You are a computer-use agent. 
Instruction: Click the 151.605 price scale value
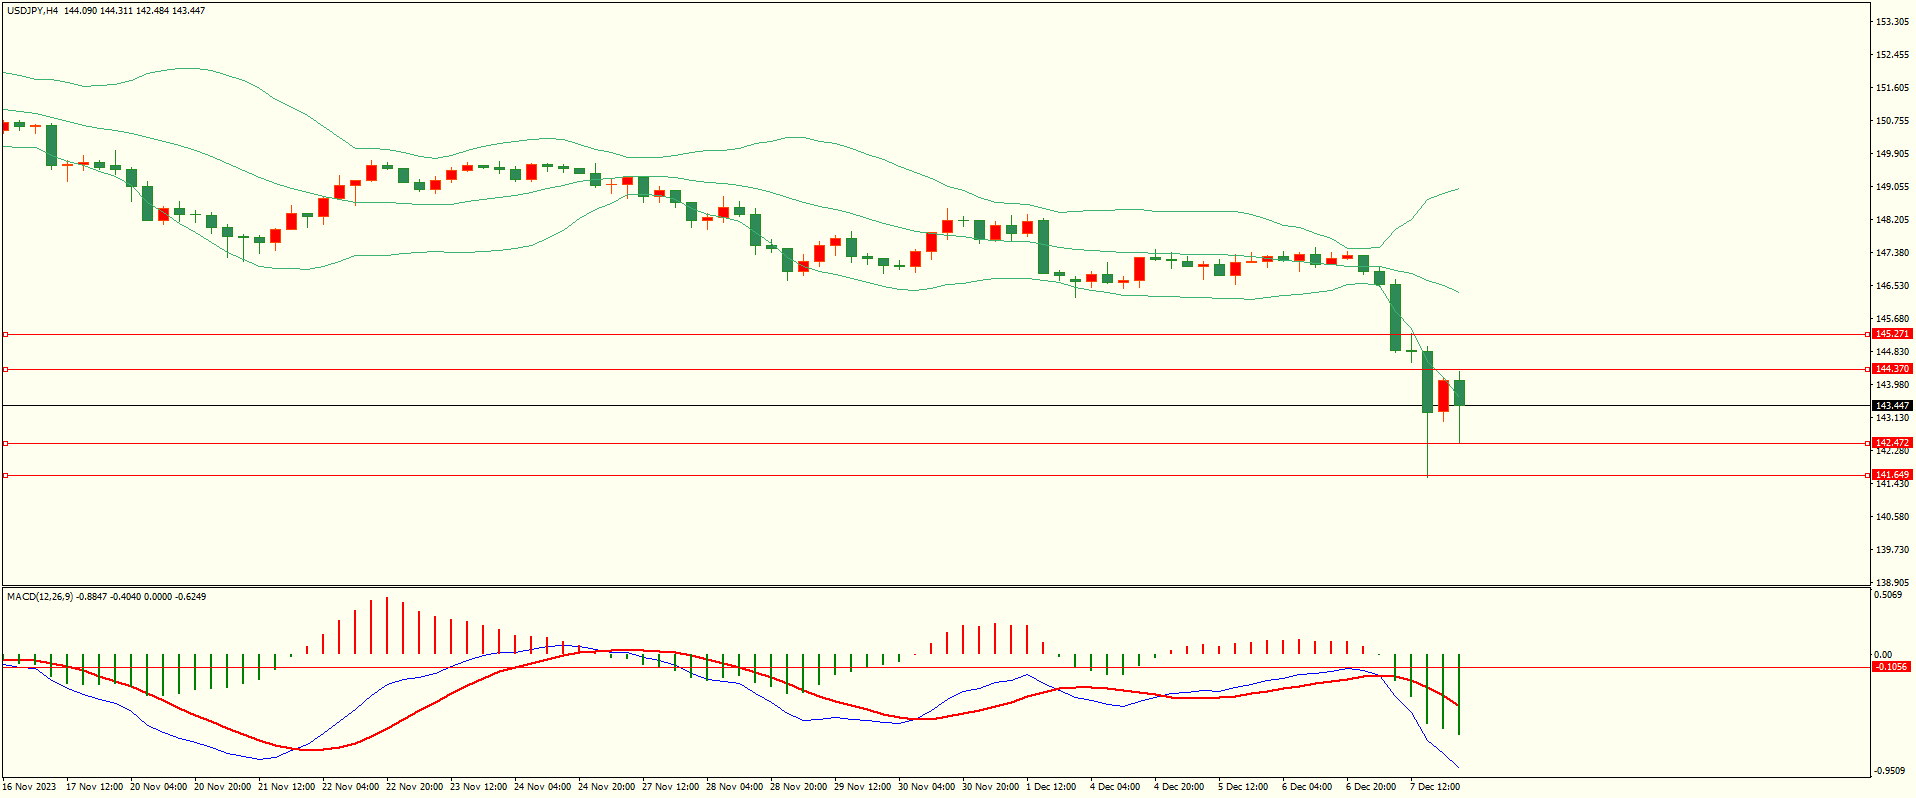tap(1893, 88)
